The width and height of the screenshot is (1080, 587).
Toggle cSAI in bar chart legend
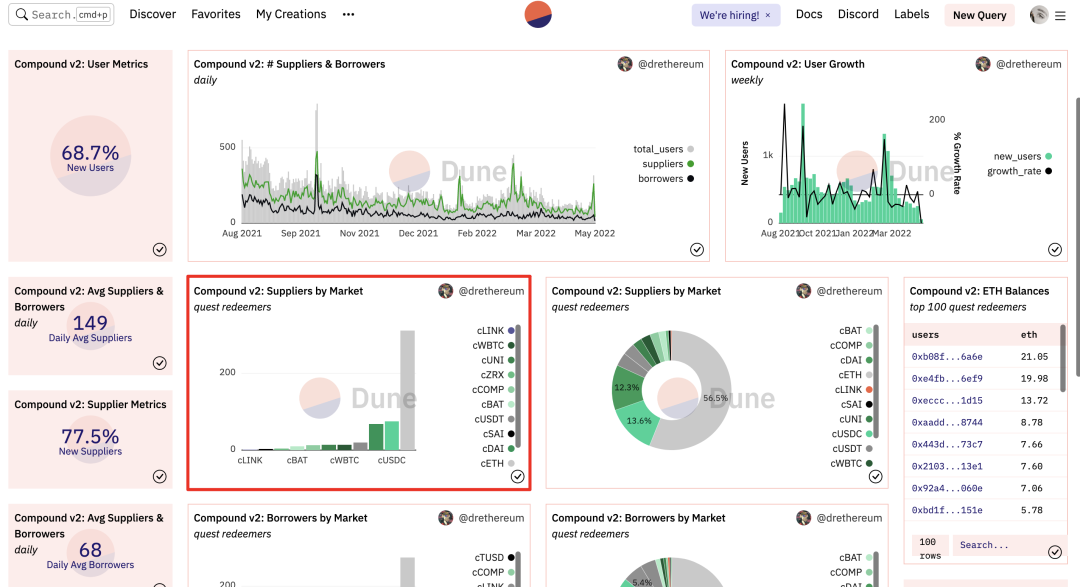click(499, 434)
